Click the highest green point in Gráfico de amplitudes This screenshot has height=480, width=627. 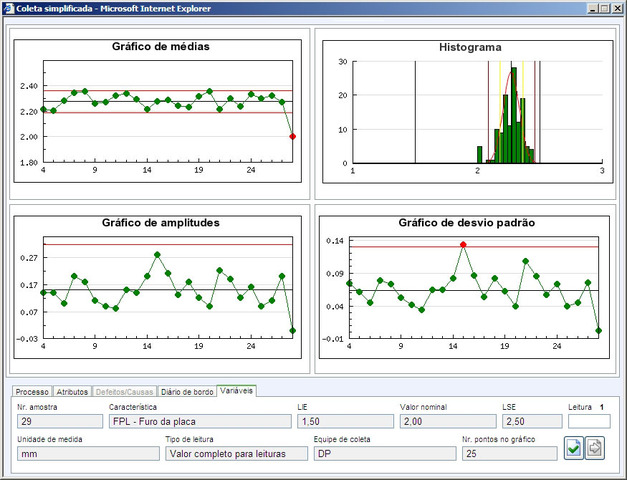pos(157,254)
